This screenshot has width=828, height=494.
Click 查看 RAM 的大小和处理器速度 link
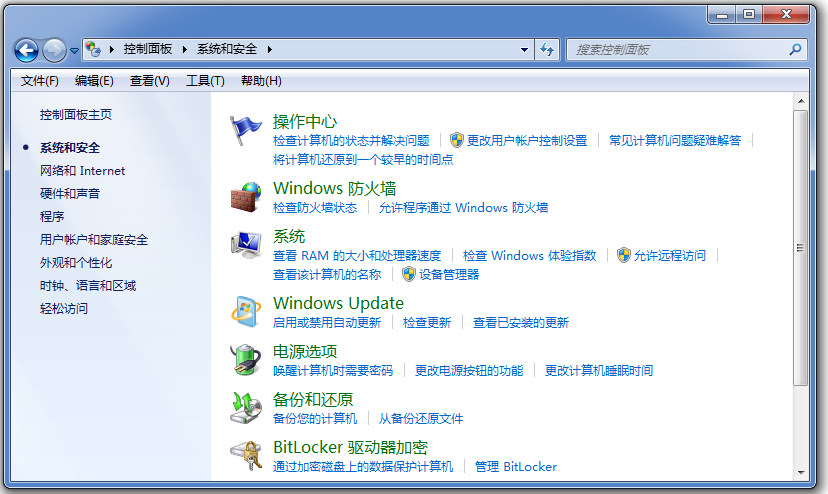click(357, 256)
